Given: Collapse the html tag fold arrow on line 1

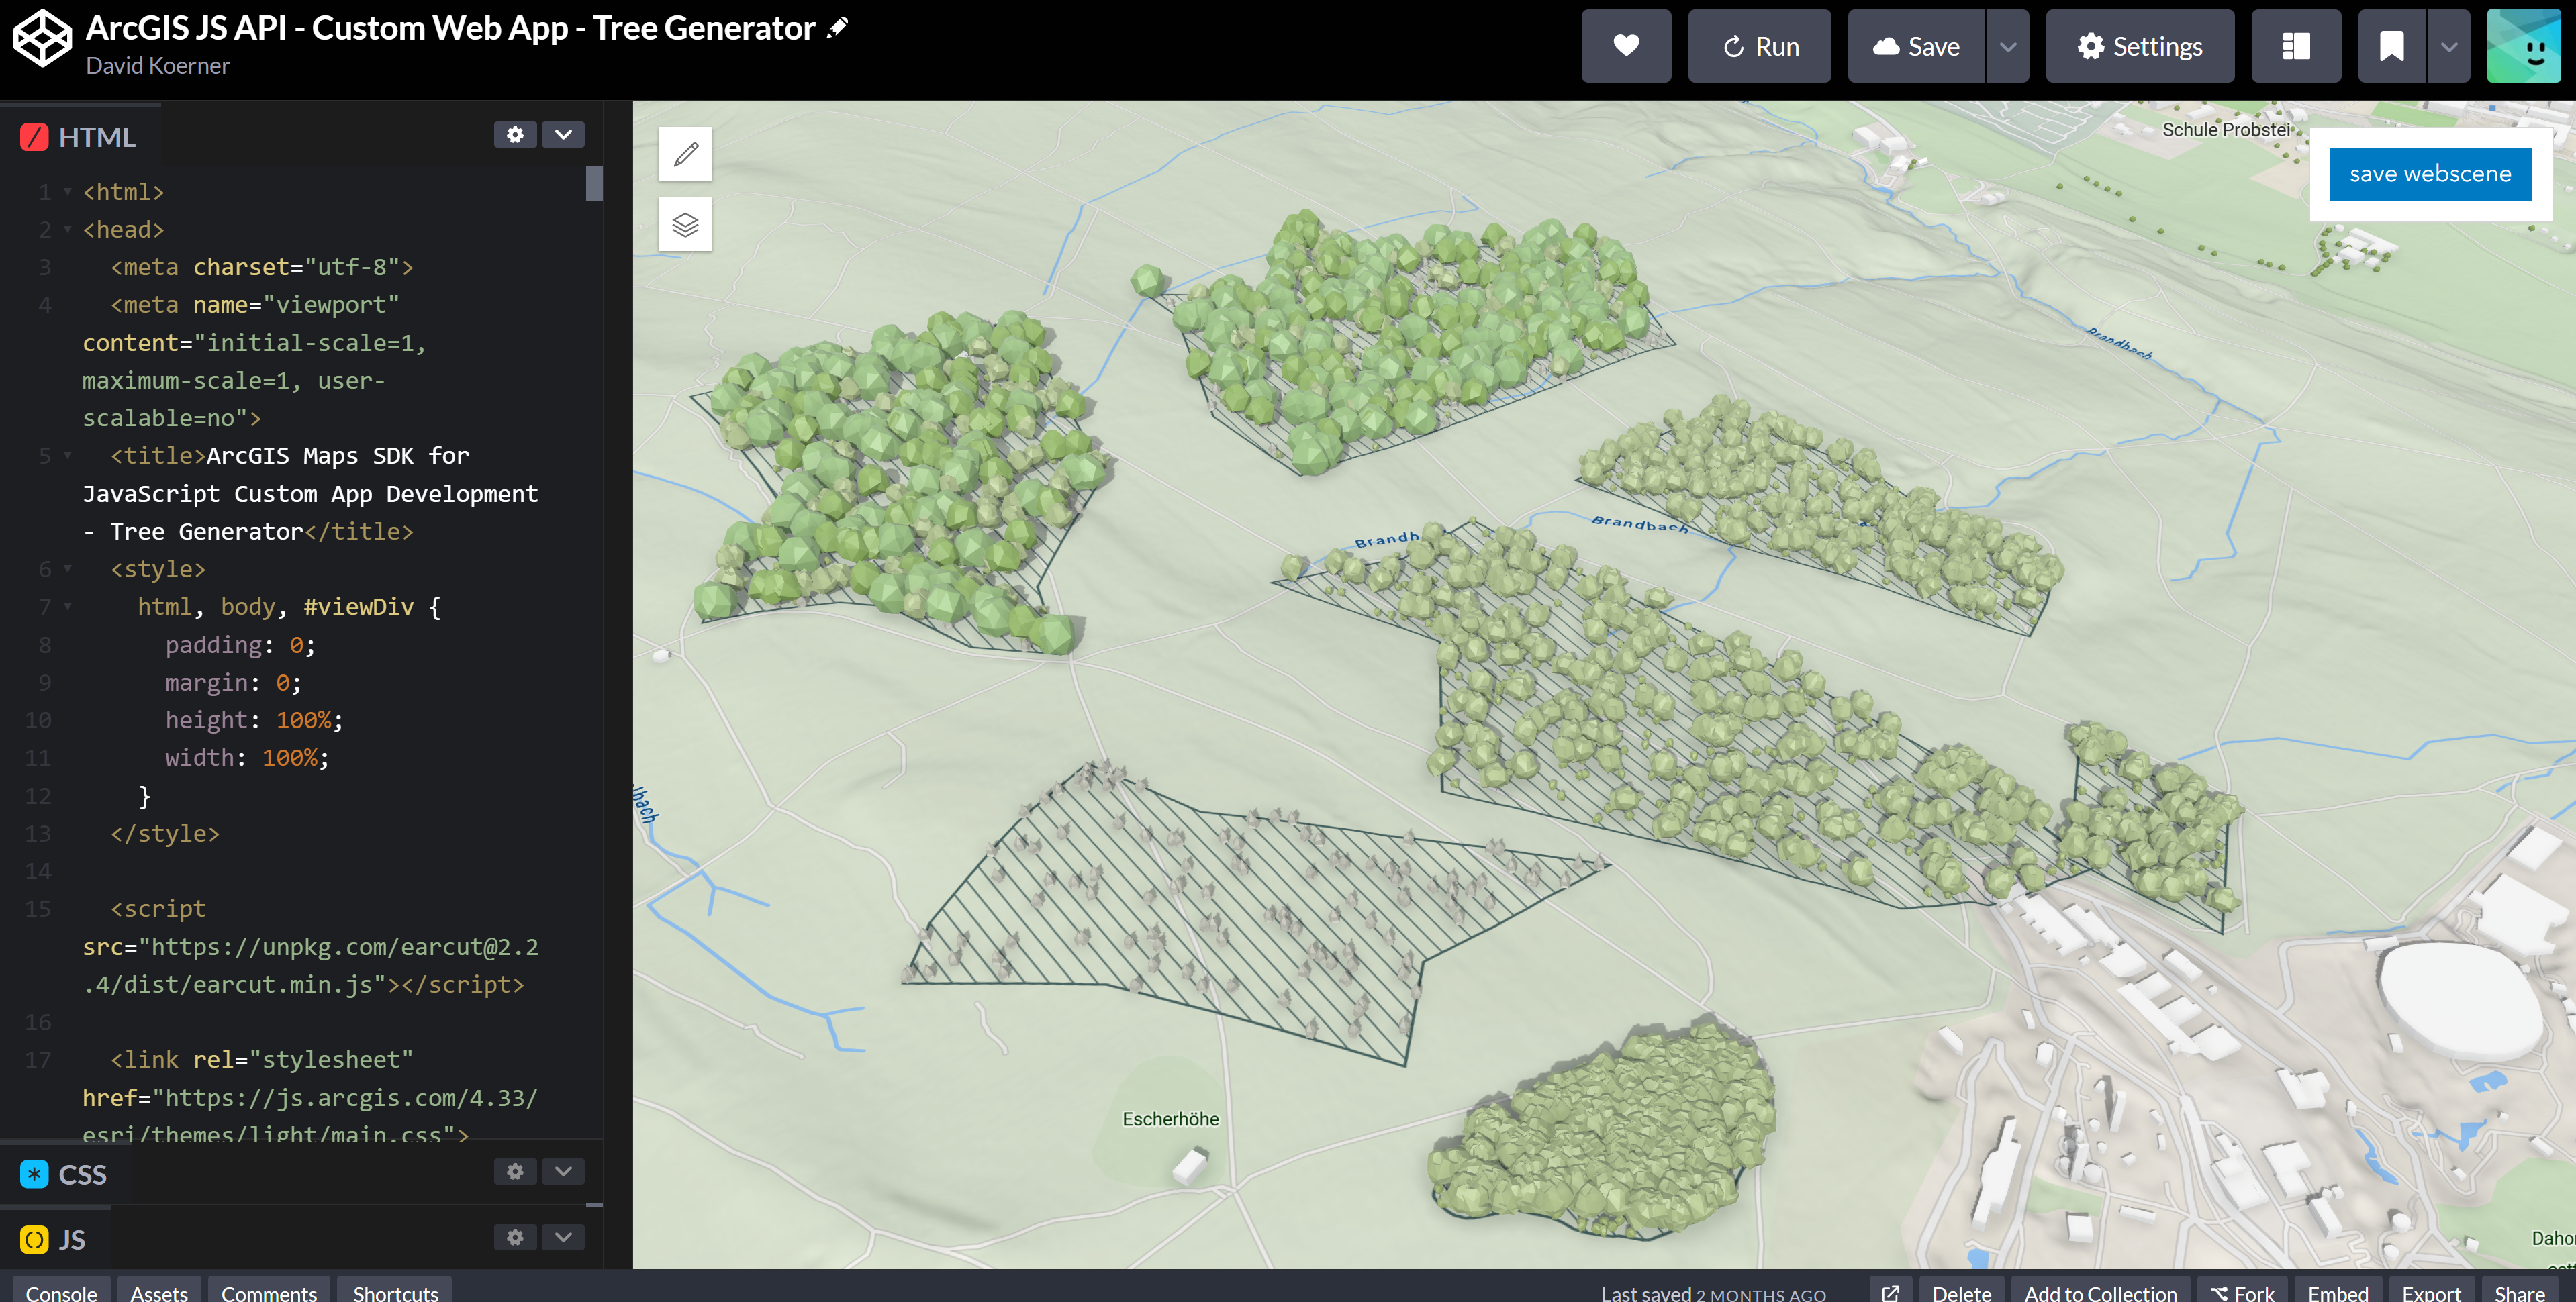Looking at the screenshot, I should click(68, 192).
